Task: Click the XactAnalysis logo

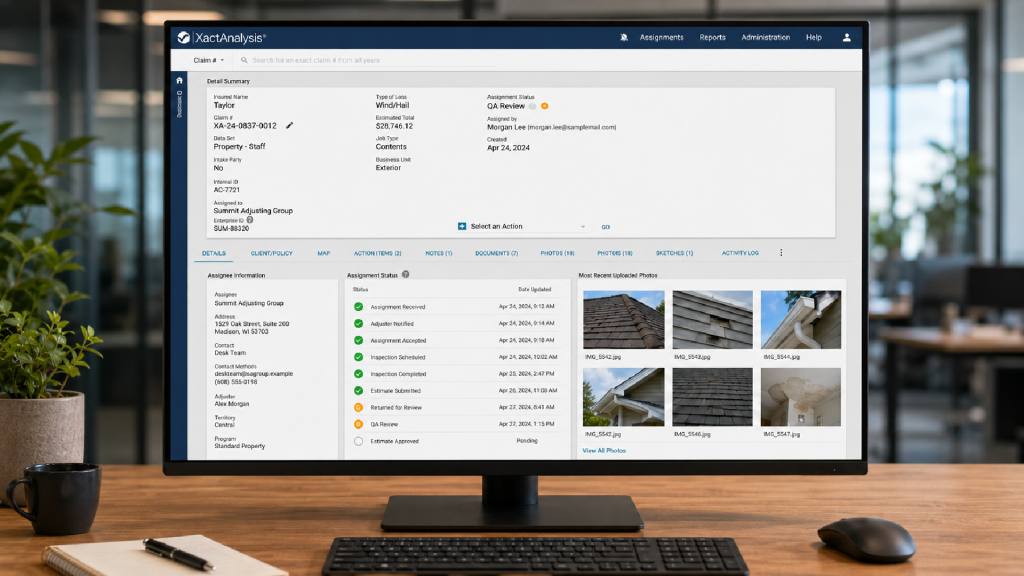Action: (x=221, y=38)
